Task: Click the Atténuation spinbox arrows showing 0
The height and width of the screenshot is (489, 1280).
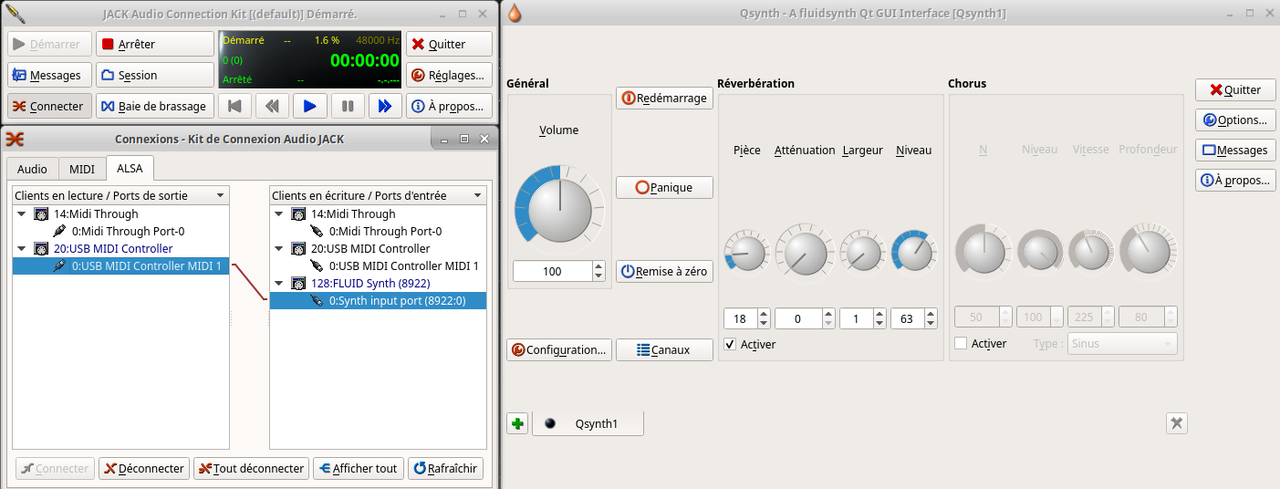Action: (827, 319)
